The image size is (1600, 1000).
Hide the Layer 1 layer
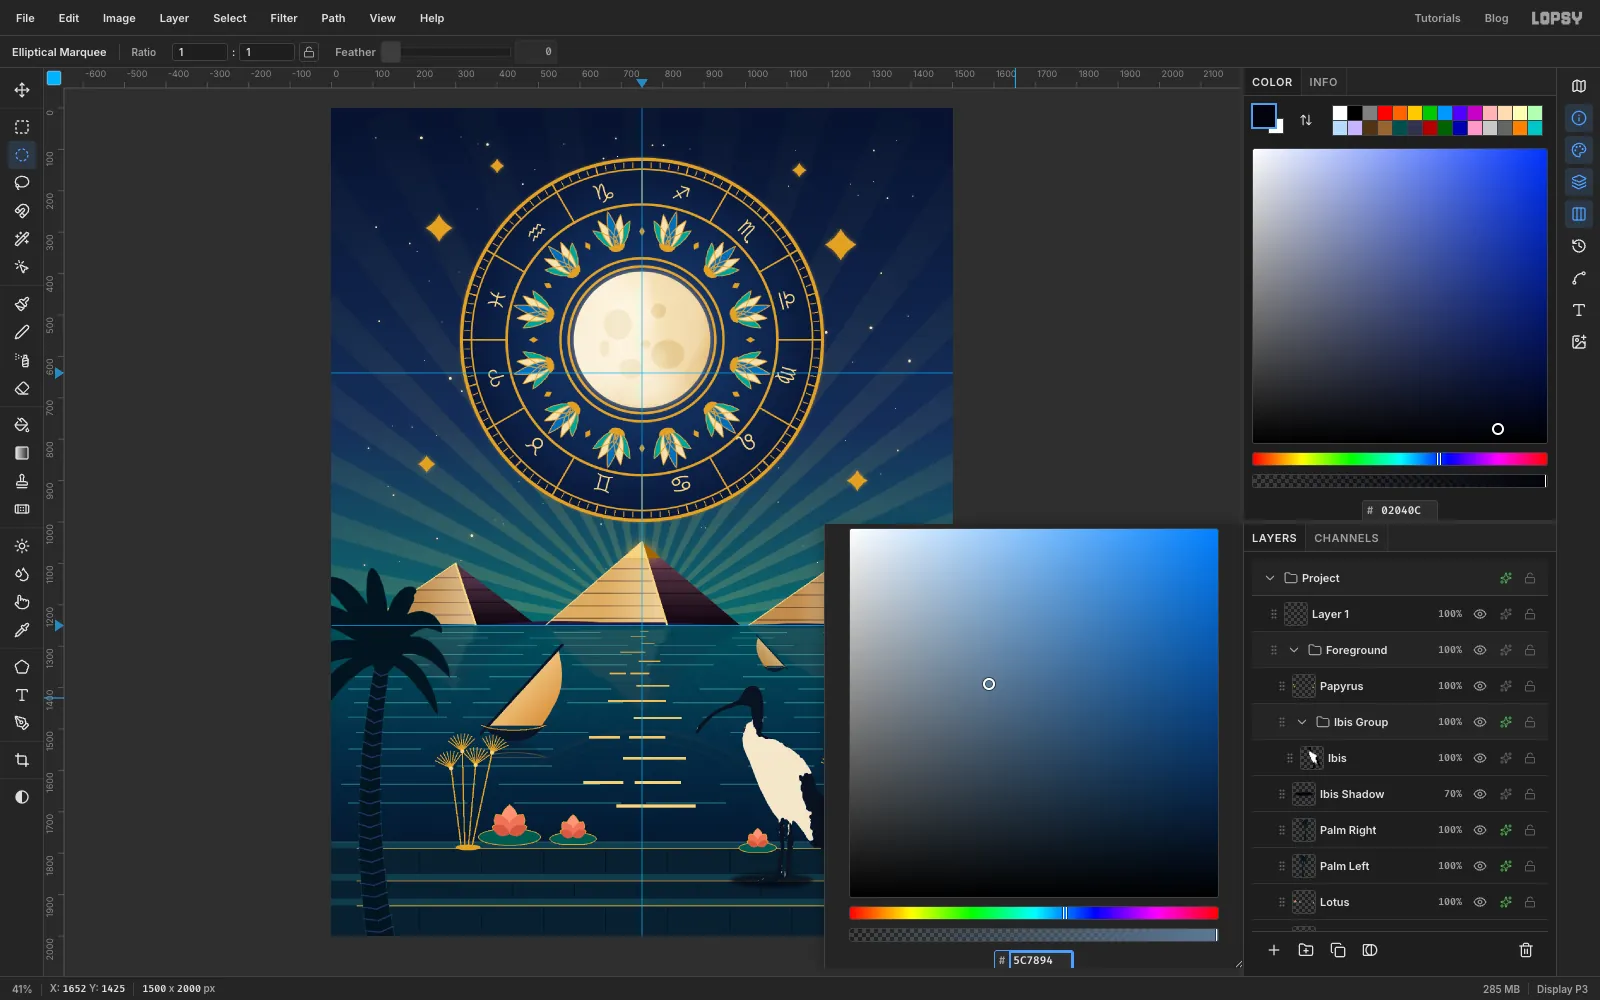[1480, 614]
